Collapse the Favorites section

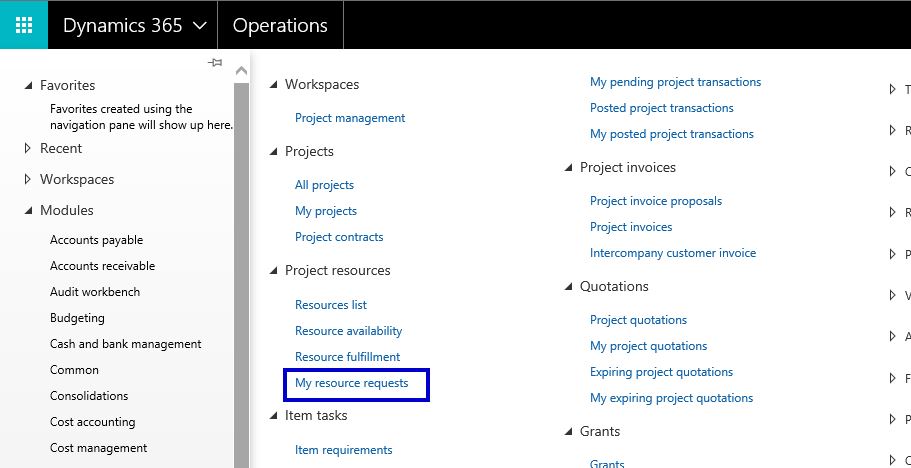coord(28,86)
